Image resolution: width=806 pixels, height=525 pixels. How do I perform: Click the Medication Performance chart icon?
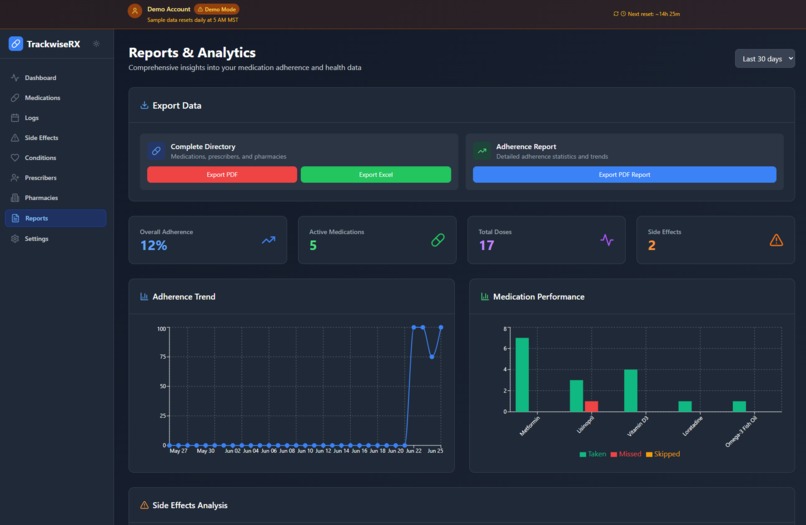point(484,297)
